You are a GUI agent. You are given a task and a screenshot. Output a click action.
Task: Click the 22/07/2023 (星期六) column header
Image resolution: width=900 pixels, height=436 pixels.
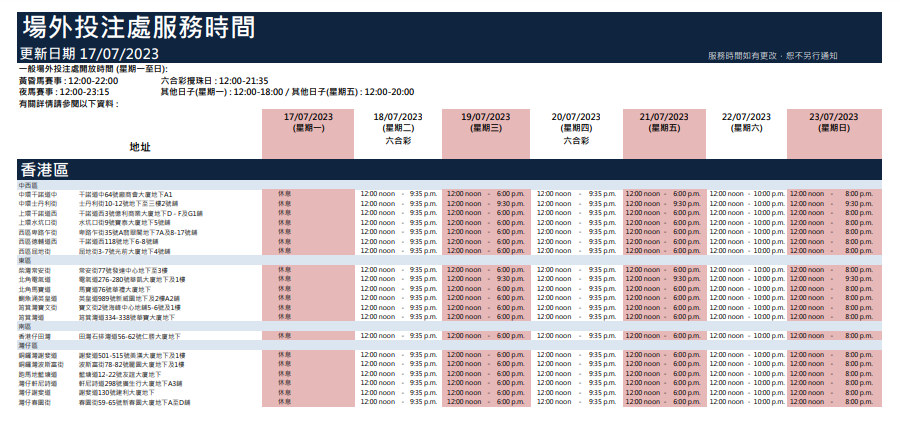tap(748, 123)
